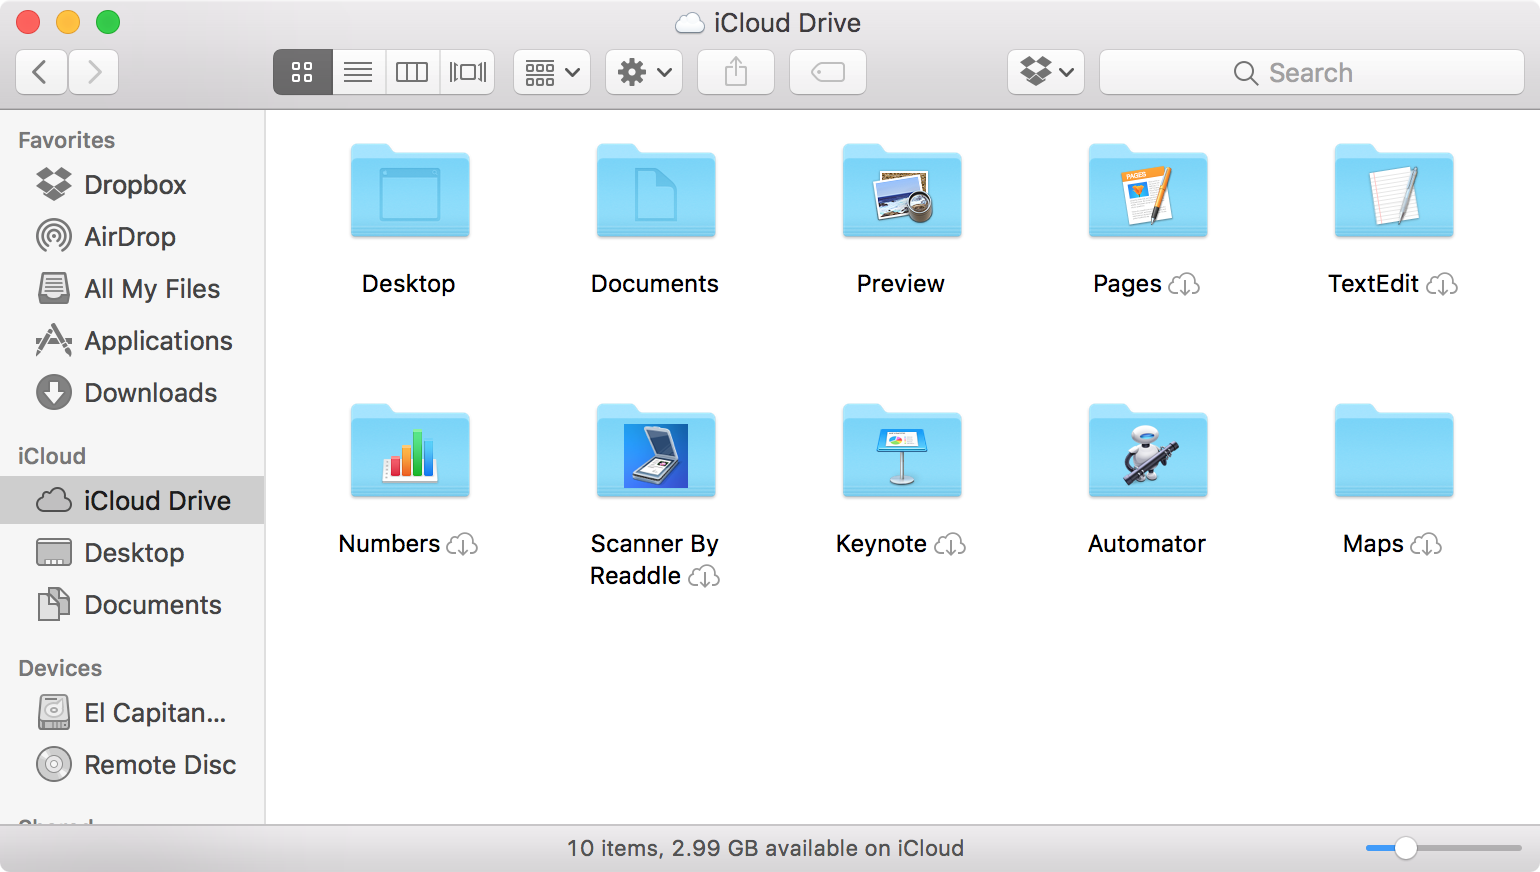The width and height of the screenshot is (1540, 872).
Task: Click the Favorites sidebar heading
Action: (67, 140)
